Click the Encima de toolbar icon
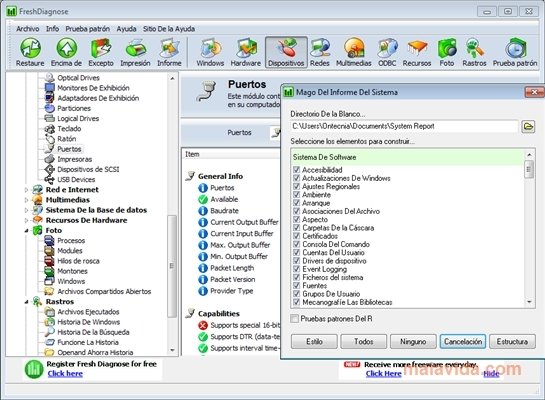Image resolution: width=545 pixels, height=400 pixels. [66, 52]
